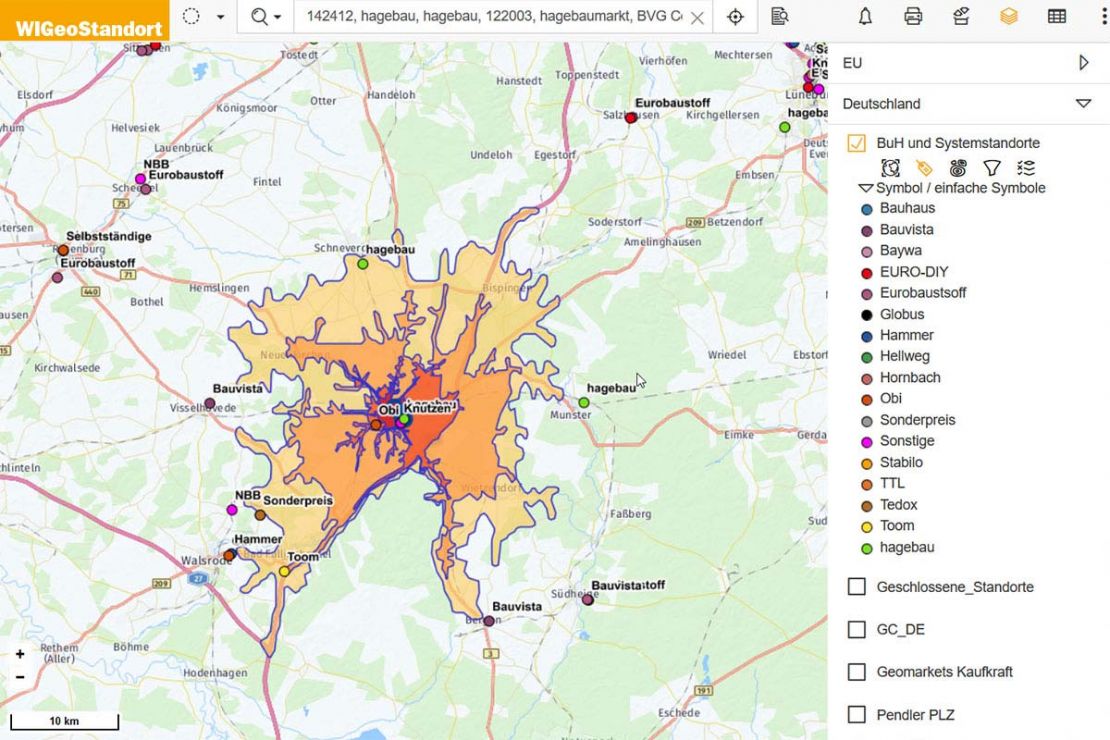Enable the Pendler PLZ layer
The height and width of the screenshot is (740, 1110).
click(x=857, y=715)
